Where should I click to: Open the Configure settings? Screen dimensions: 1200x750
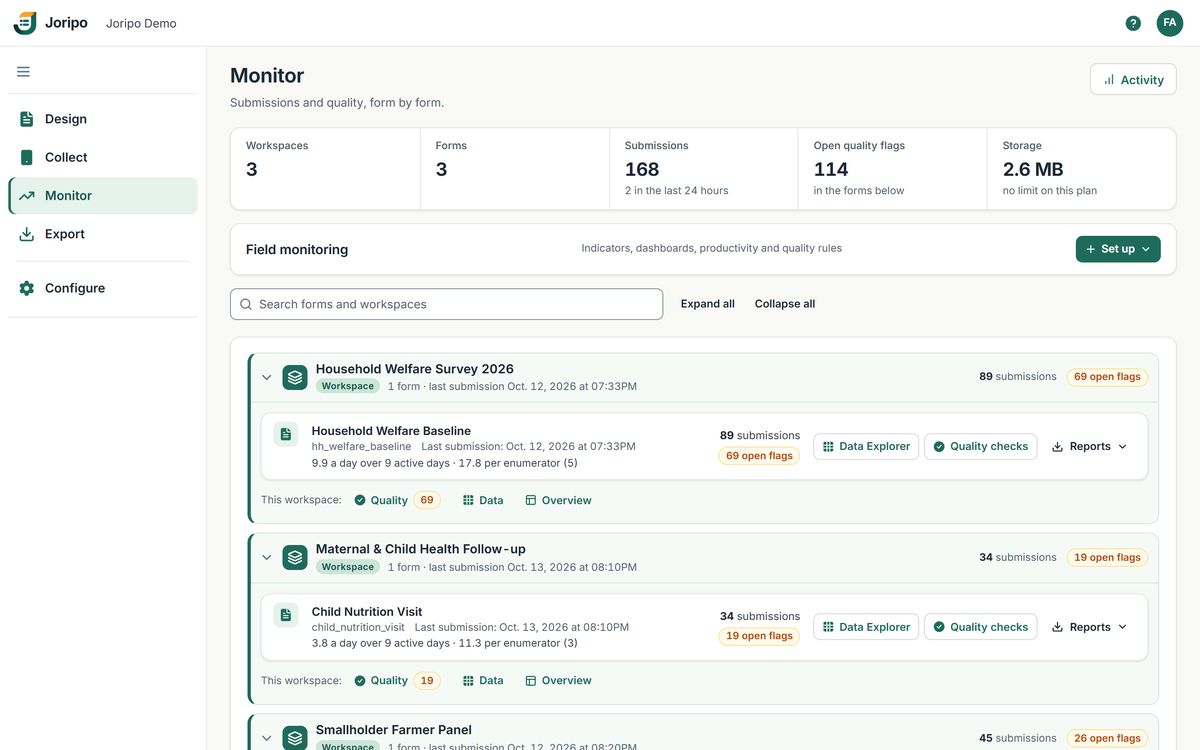coord(103,288)
